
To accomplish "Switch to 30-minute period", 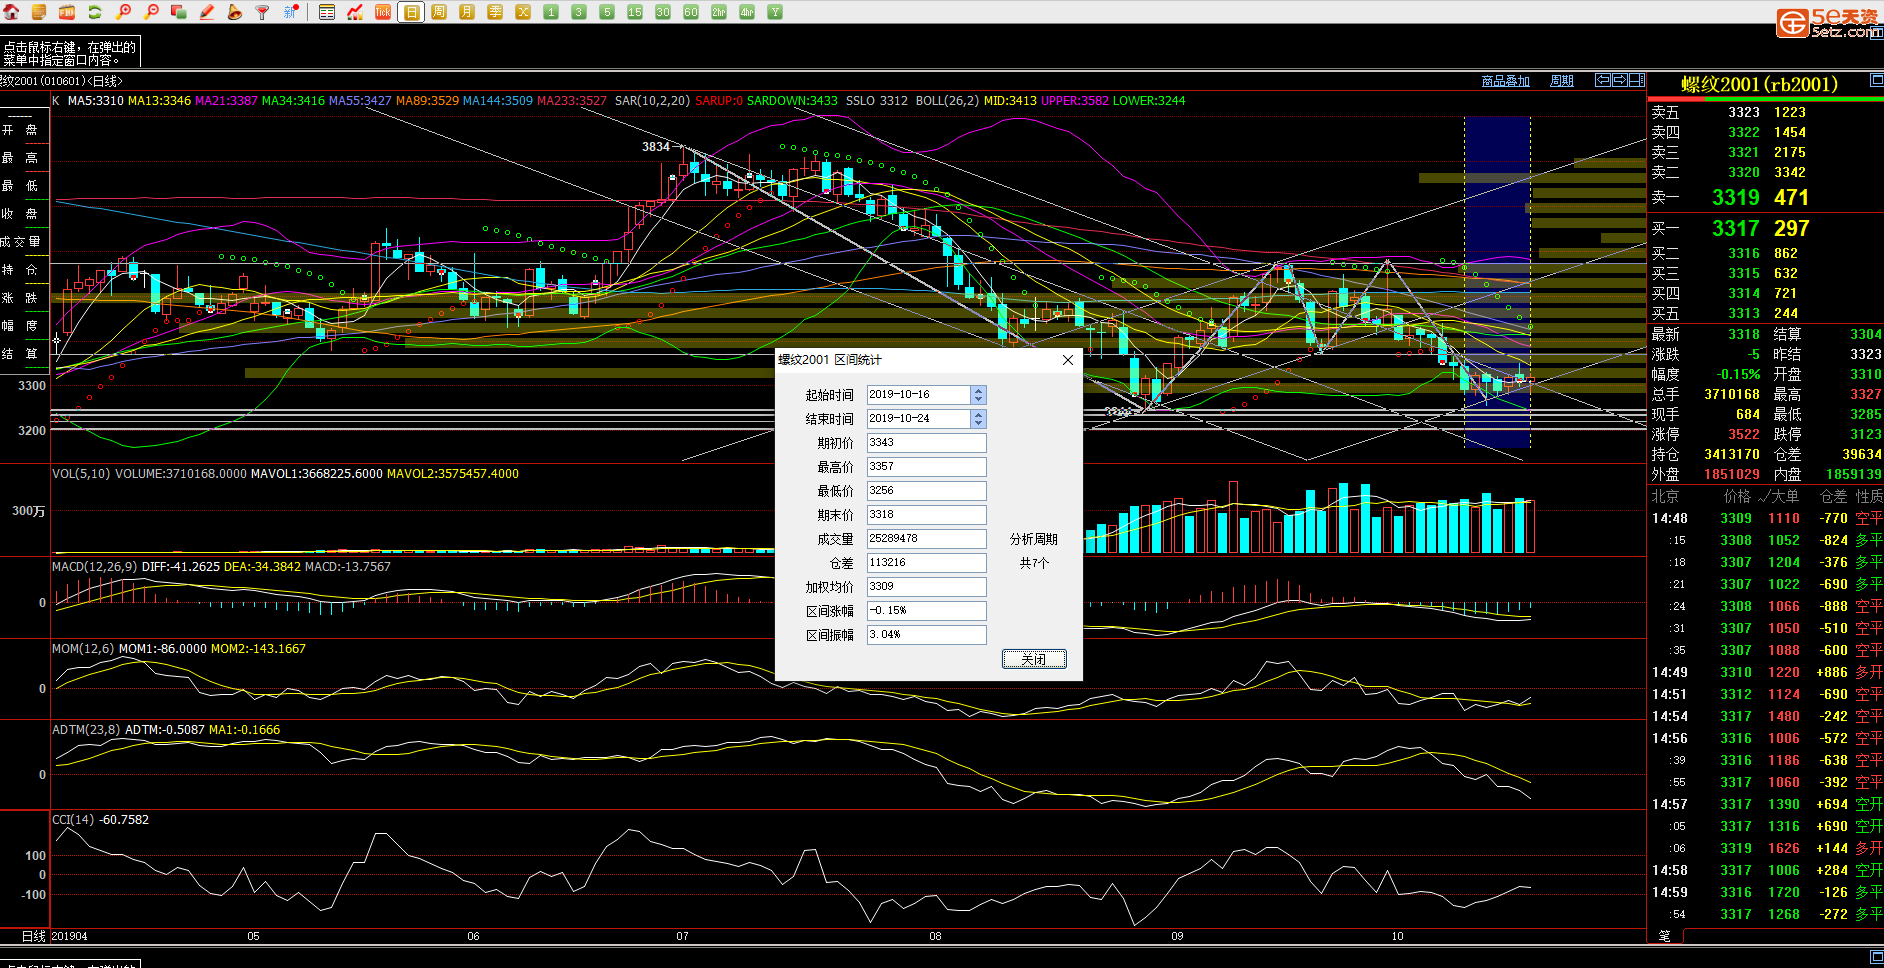I will 663,12.
